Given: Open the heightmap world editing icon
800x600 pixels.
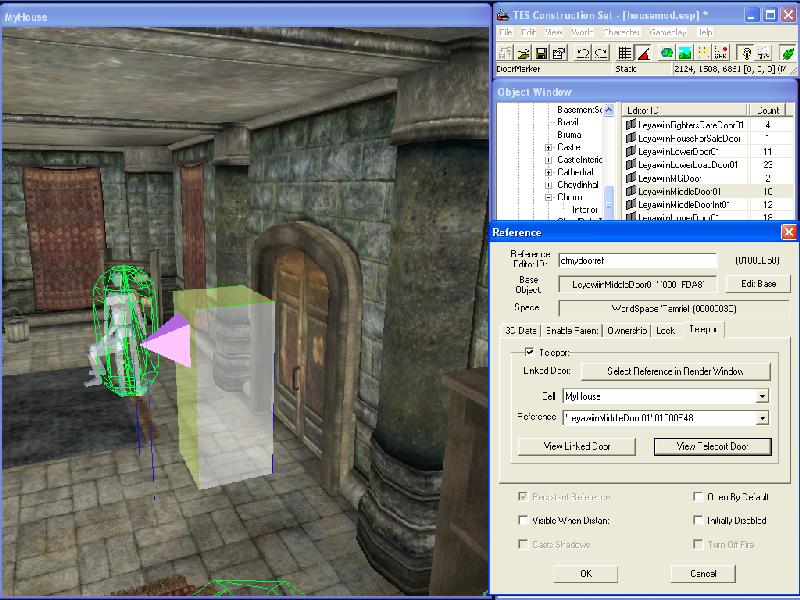Looking at the screenshot, I should 667,53.
